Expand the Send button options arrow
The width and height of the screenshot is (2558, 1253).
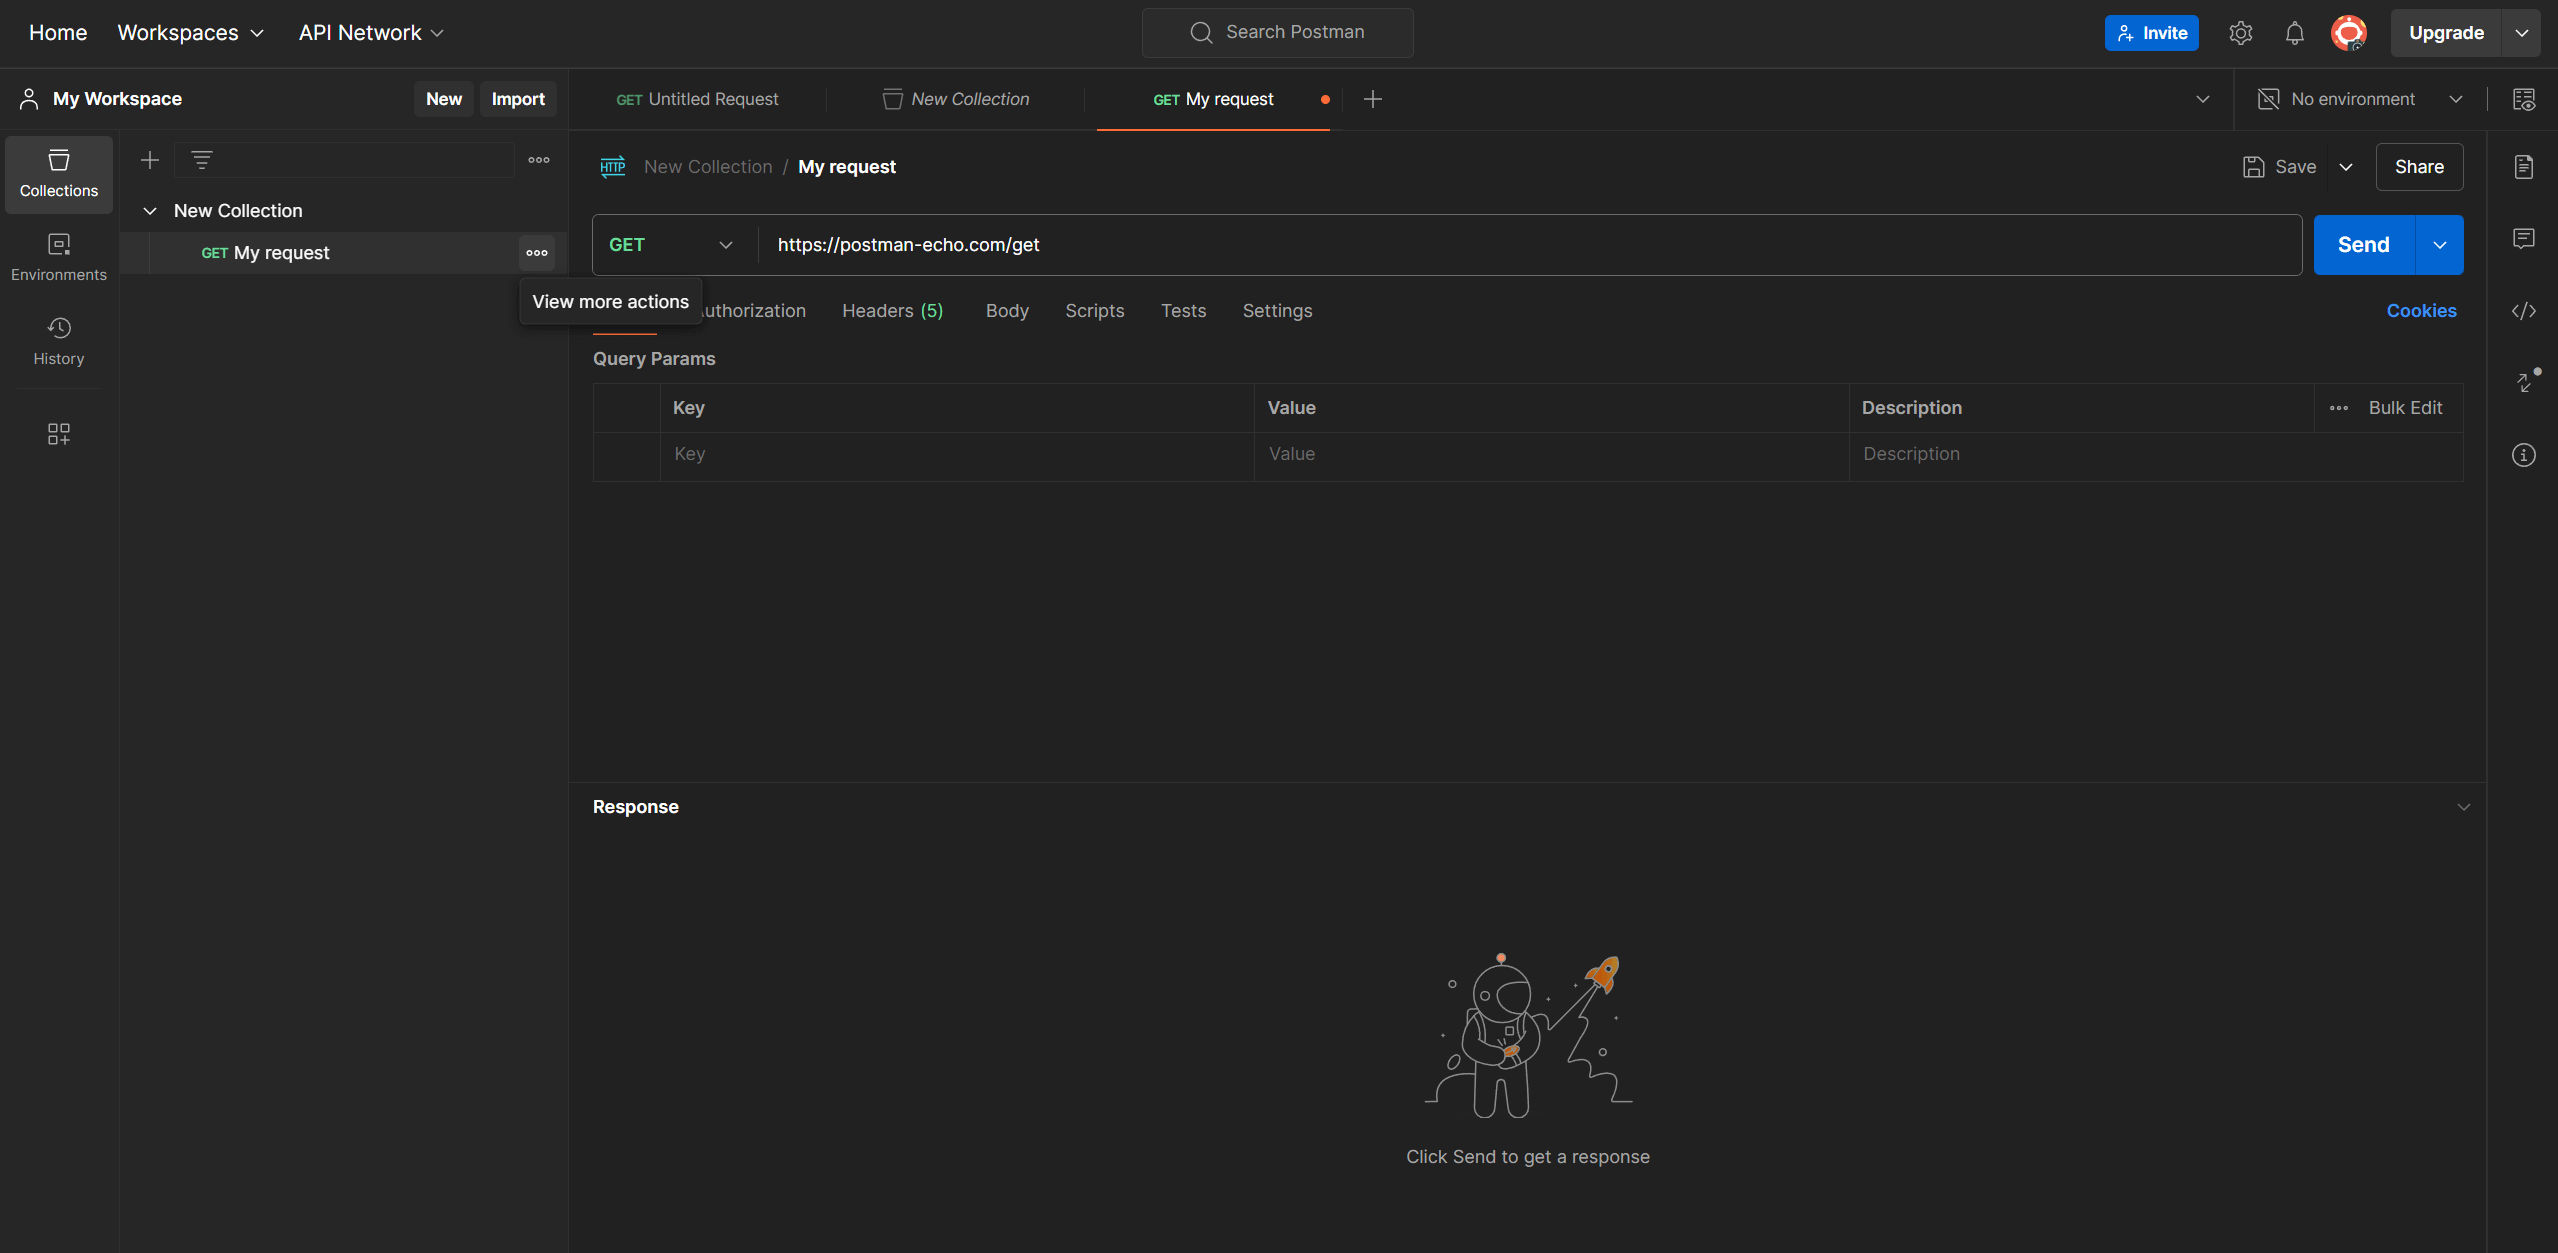click(x=2439, y=245)
